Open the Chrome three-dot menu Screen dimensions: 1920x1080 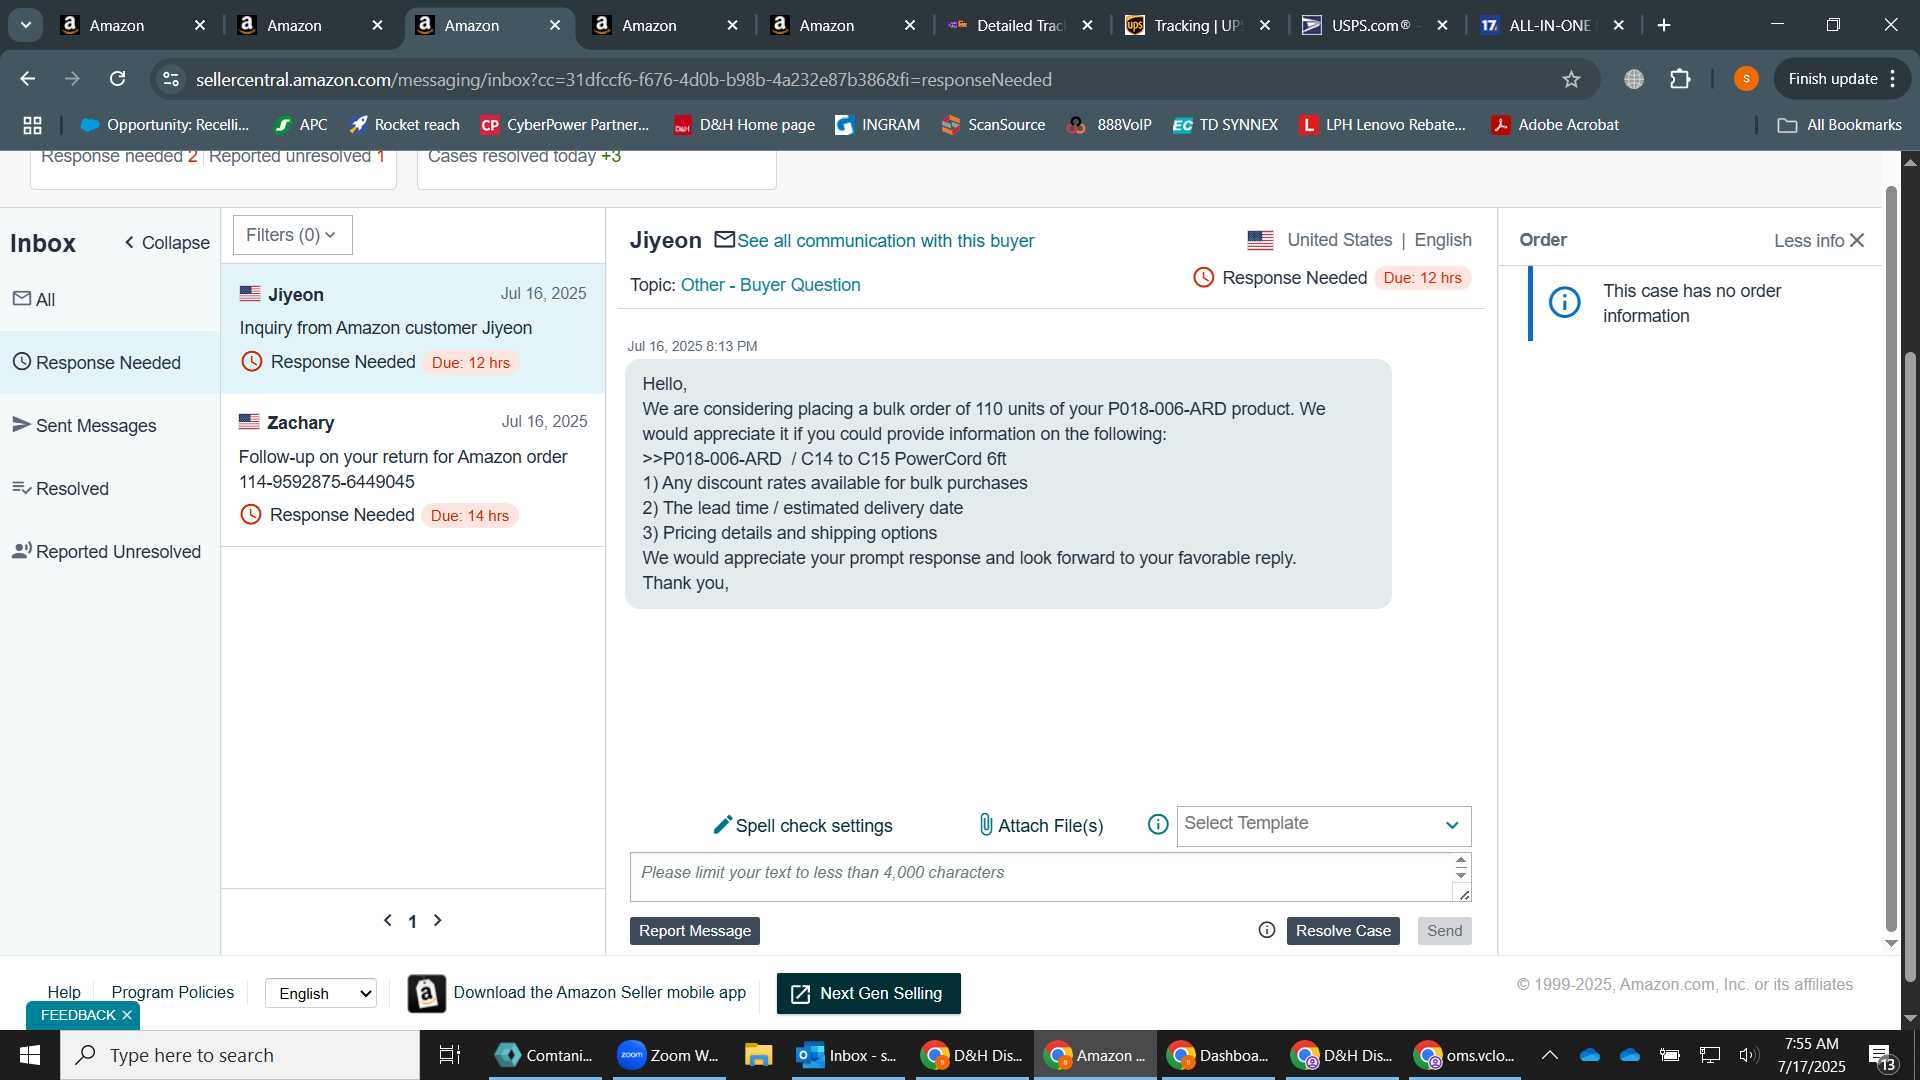pos(1892,79)
